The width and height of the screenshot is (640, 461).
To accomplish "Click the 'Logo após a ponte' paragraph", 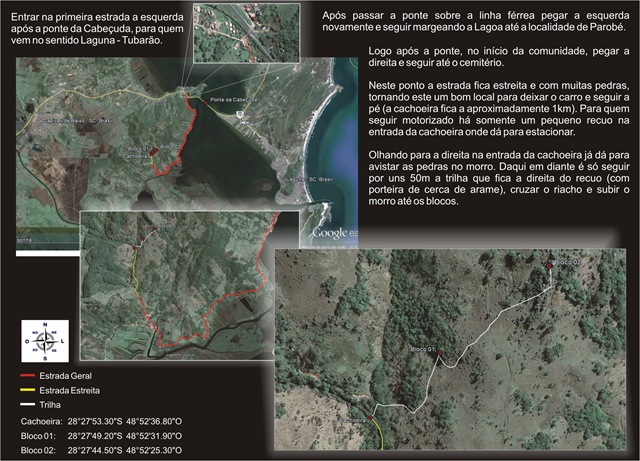I will [499, 57].
